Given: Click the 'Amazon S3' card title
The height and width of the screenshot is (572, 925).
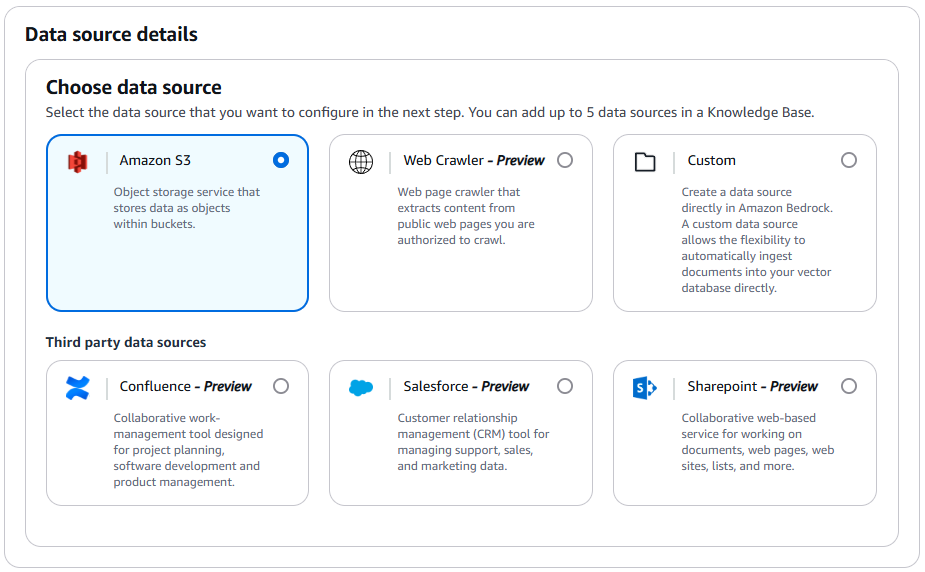Looking at the screenshot, I should coord(155,160).
